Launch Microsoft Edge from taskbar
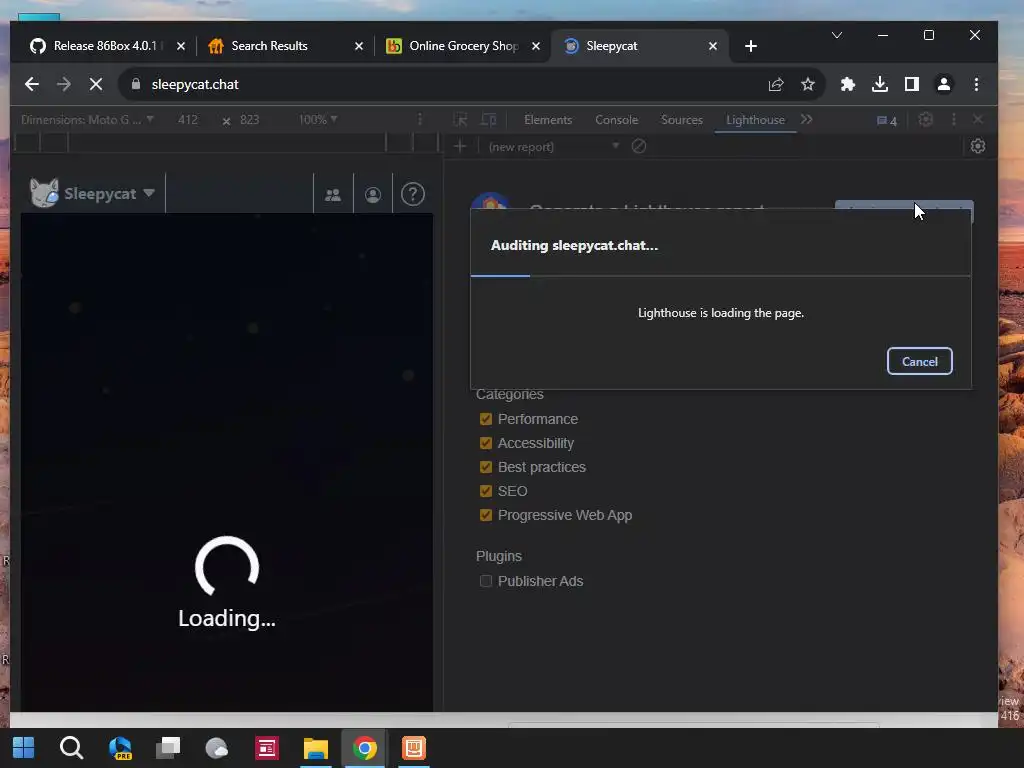This screenshot has height=768, width=1024. point(120,748)
